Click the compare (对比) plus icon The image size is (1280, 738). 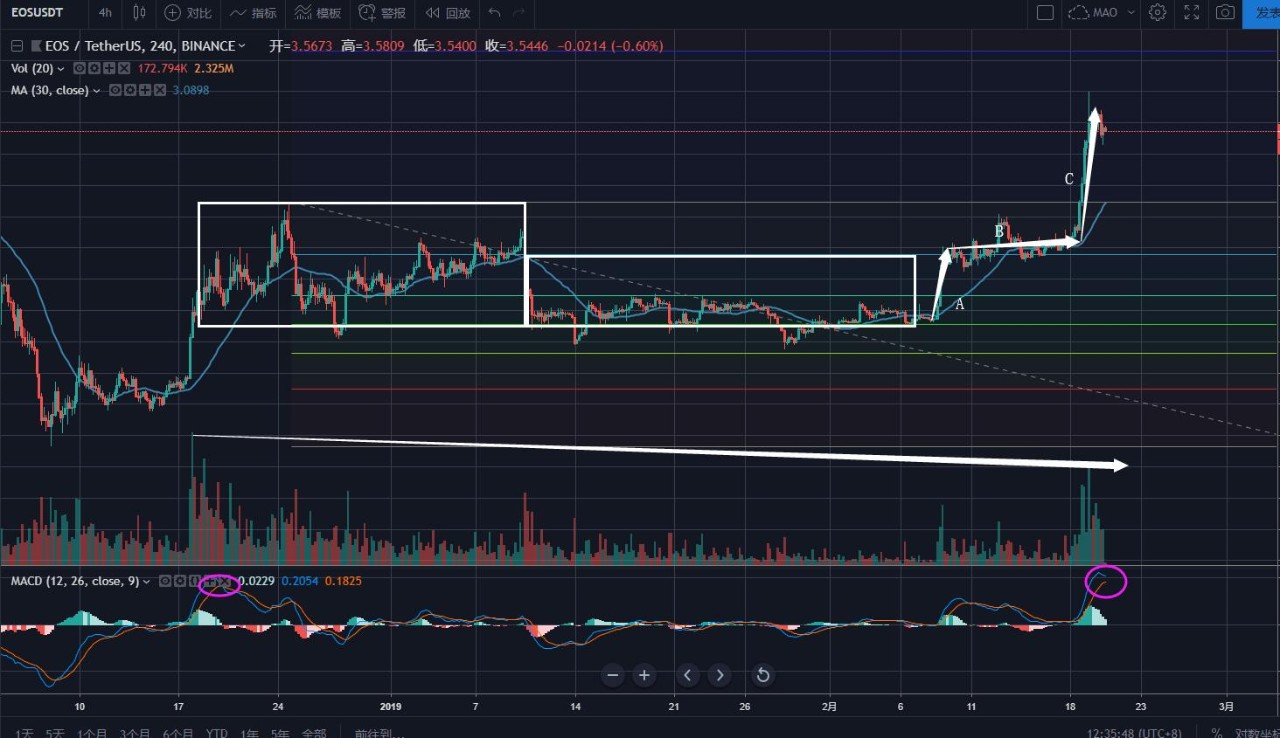pos(173,13)
